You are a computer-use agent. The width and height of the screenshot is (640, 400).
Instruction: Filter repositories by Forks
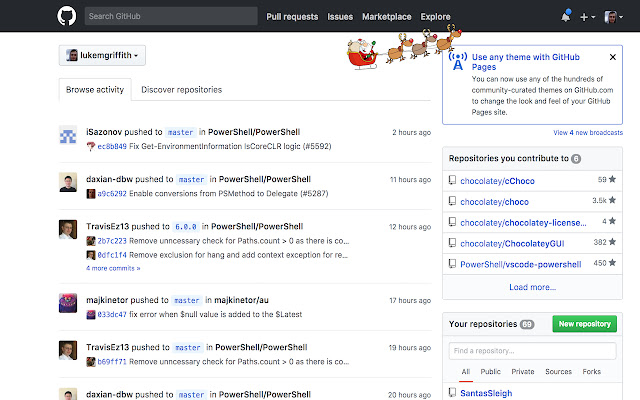591,371
